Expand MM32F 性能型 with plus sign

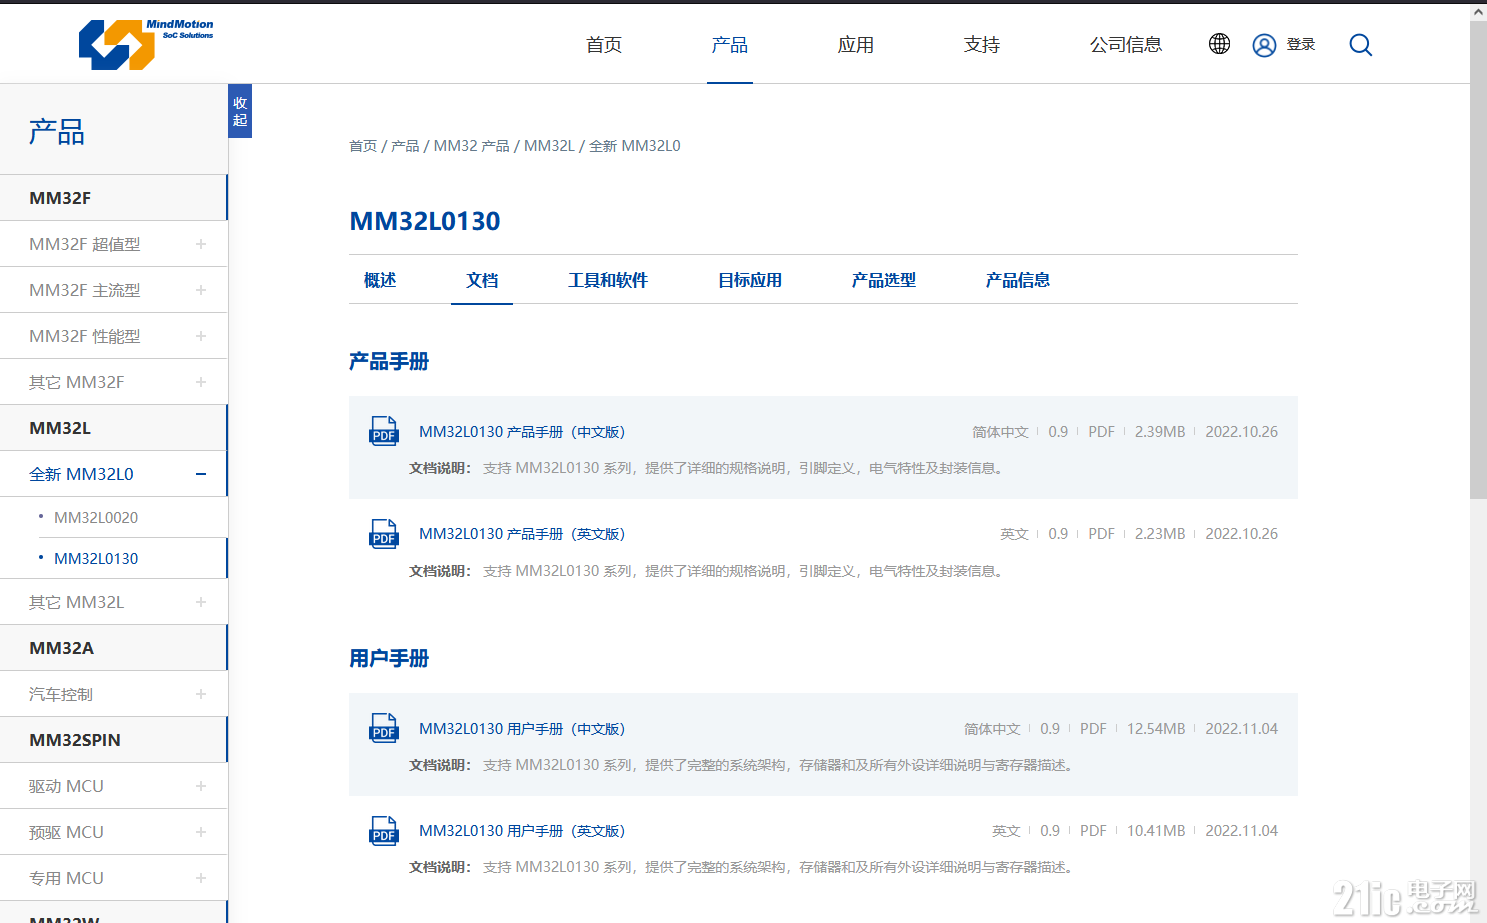pyautogui.click(x=201, y=336)
